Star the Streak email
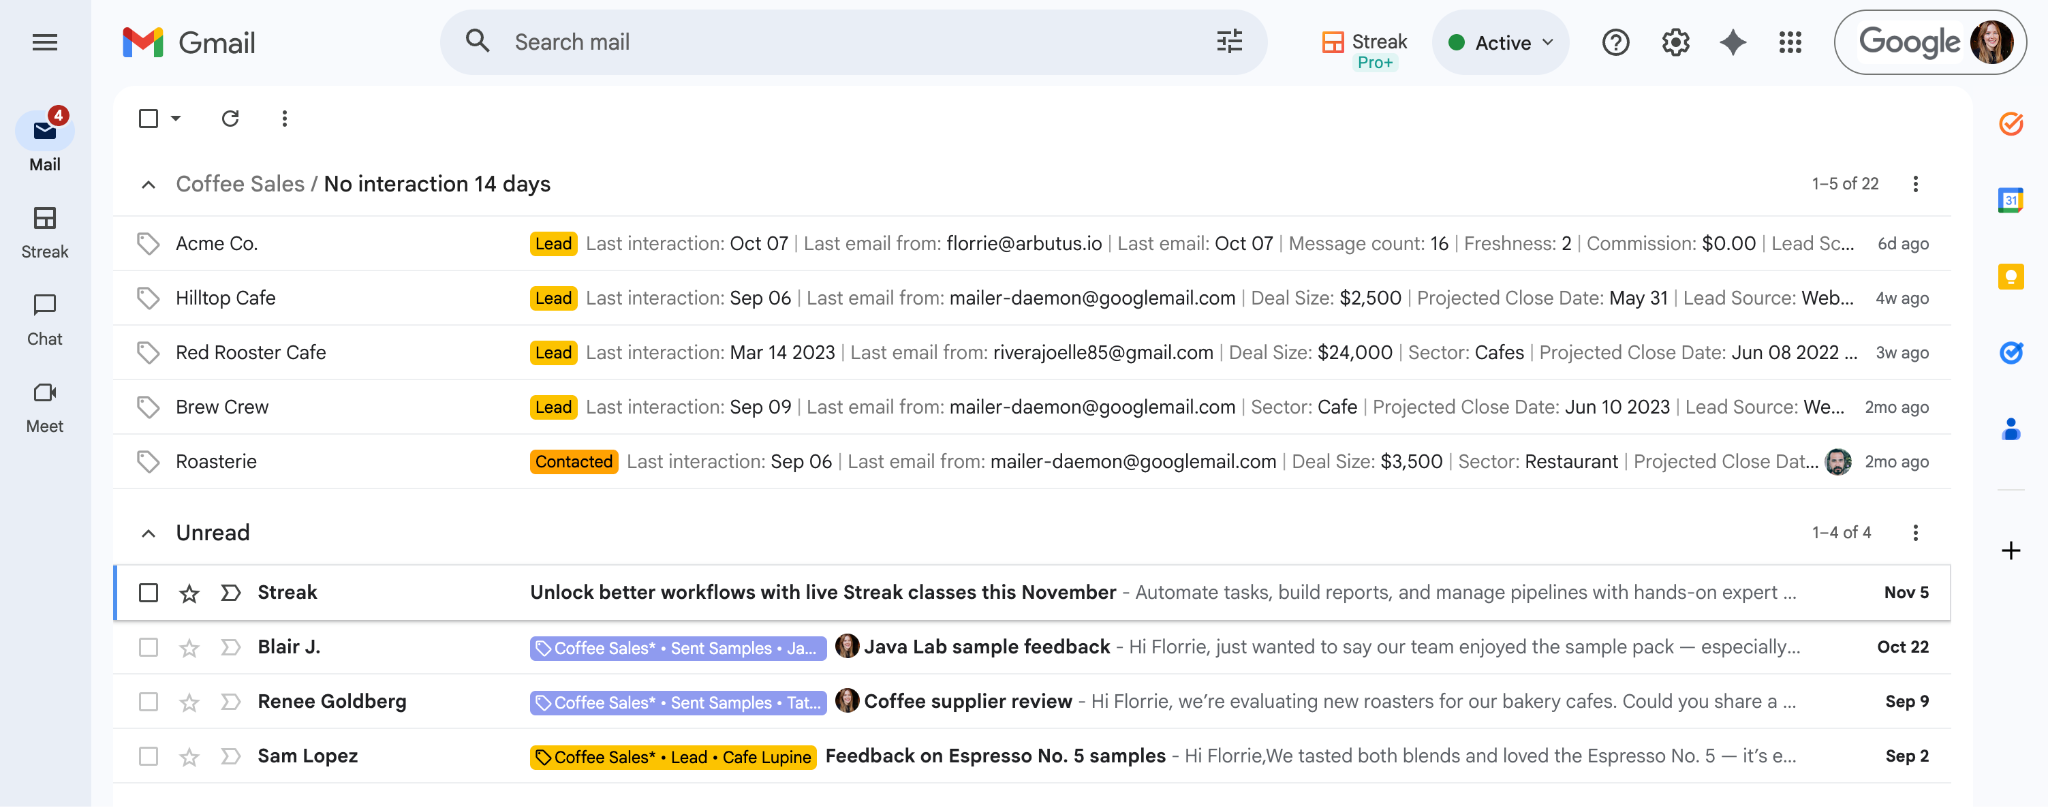This screenshot has height=807, width=2048. point(189,593)
